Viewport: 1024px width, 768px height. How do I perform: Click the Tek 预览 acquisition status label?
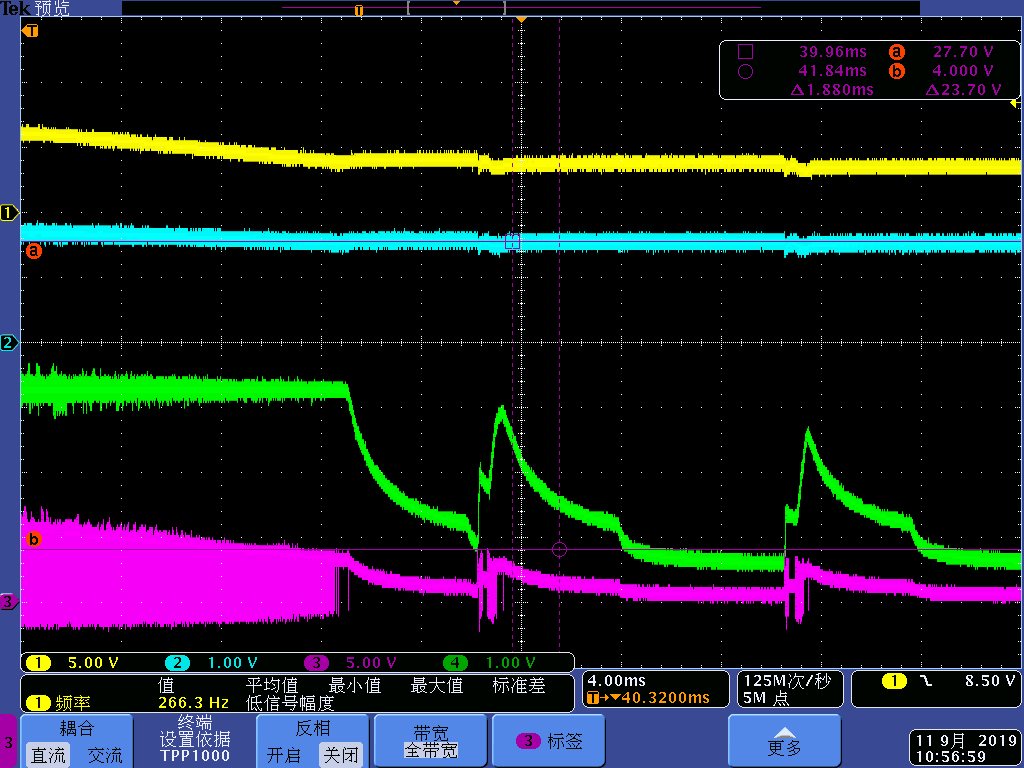(35, 9)
